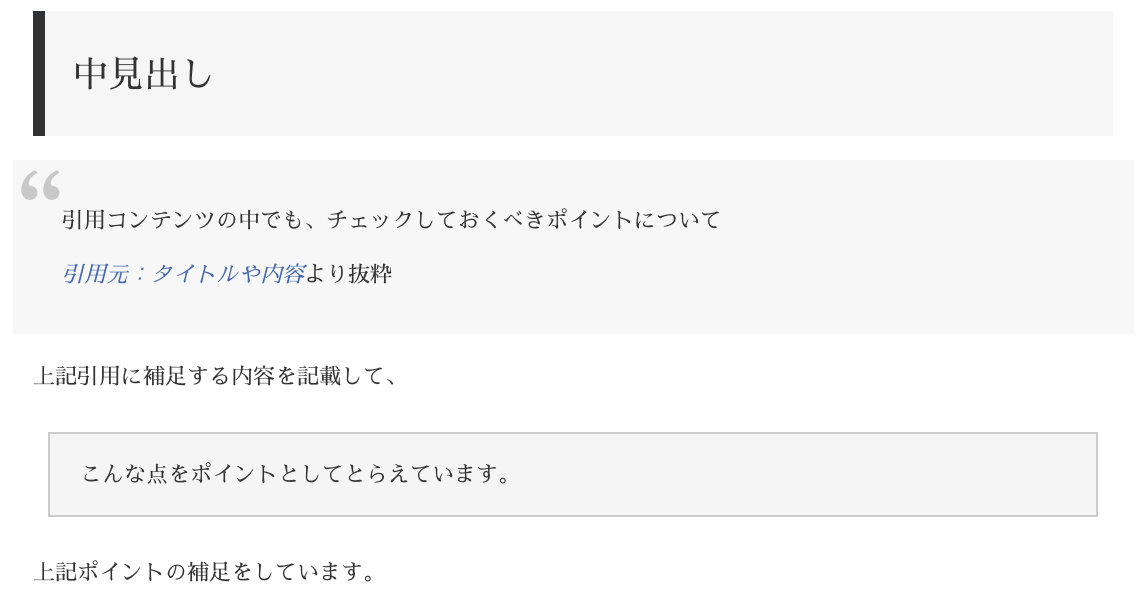1146x608 pixels.
Task: Click とらえています in the bordered box
Action: click(x=417, y=474)
